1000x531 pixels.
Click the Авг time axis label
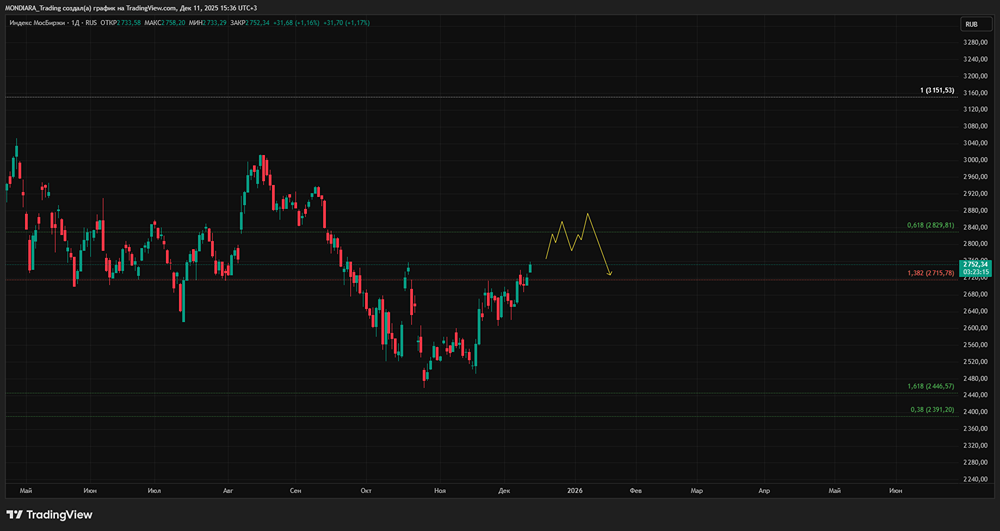coord(228,491)
